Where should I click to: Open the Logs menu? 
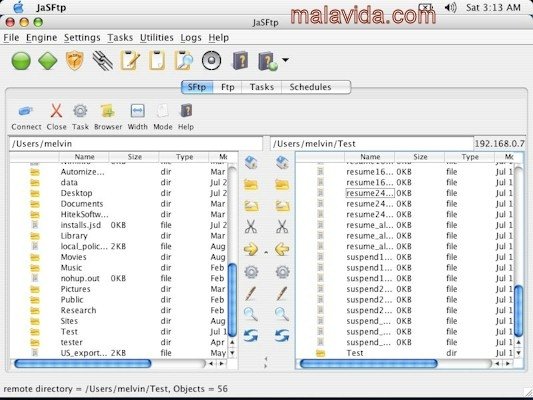coord(191,38)
